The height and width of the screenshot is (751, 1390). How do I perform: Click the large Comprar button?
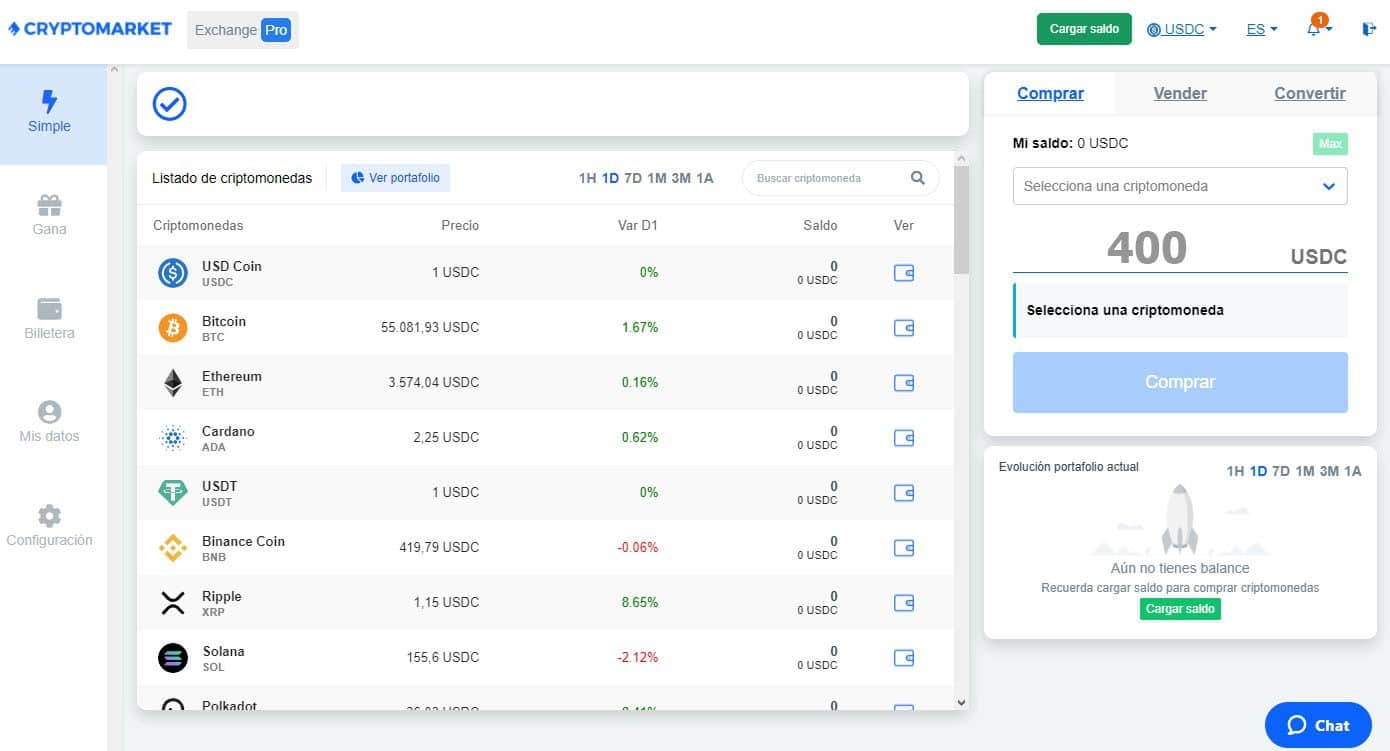click(1180, 382)
